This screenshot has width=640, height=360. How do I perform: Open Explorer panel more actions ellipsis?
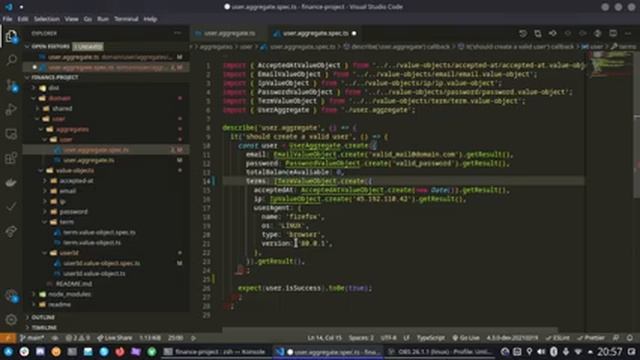point(178,33)
